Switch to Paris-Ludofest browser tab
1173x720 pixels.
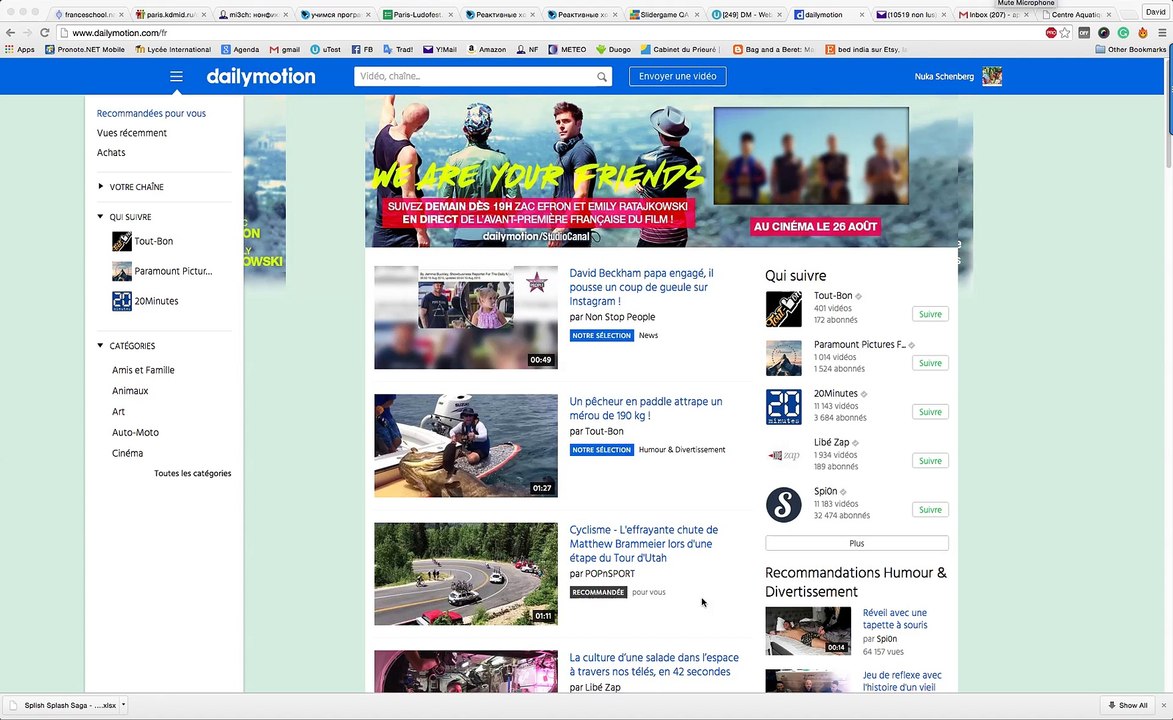pos(417,14)
